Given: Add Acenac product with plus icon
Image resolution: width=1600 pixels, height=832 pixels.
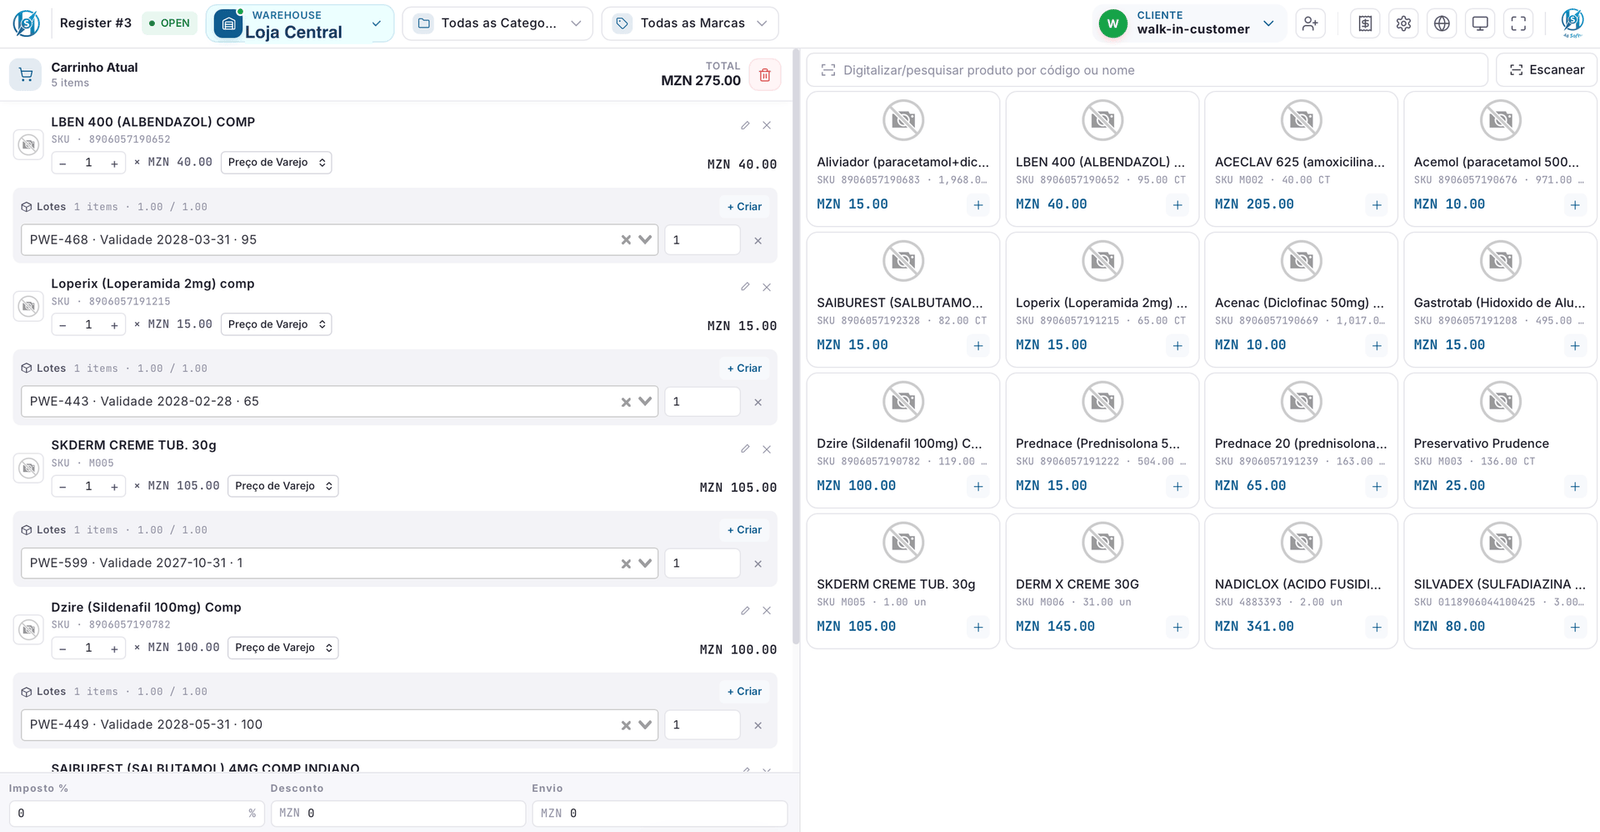Looking at the screenshot, I should tap(1377, 346).
